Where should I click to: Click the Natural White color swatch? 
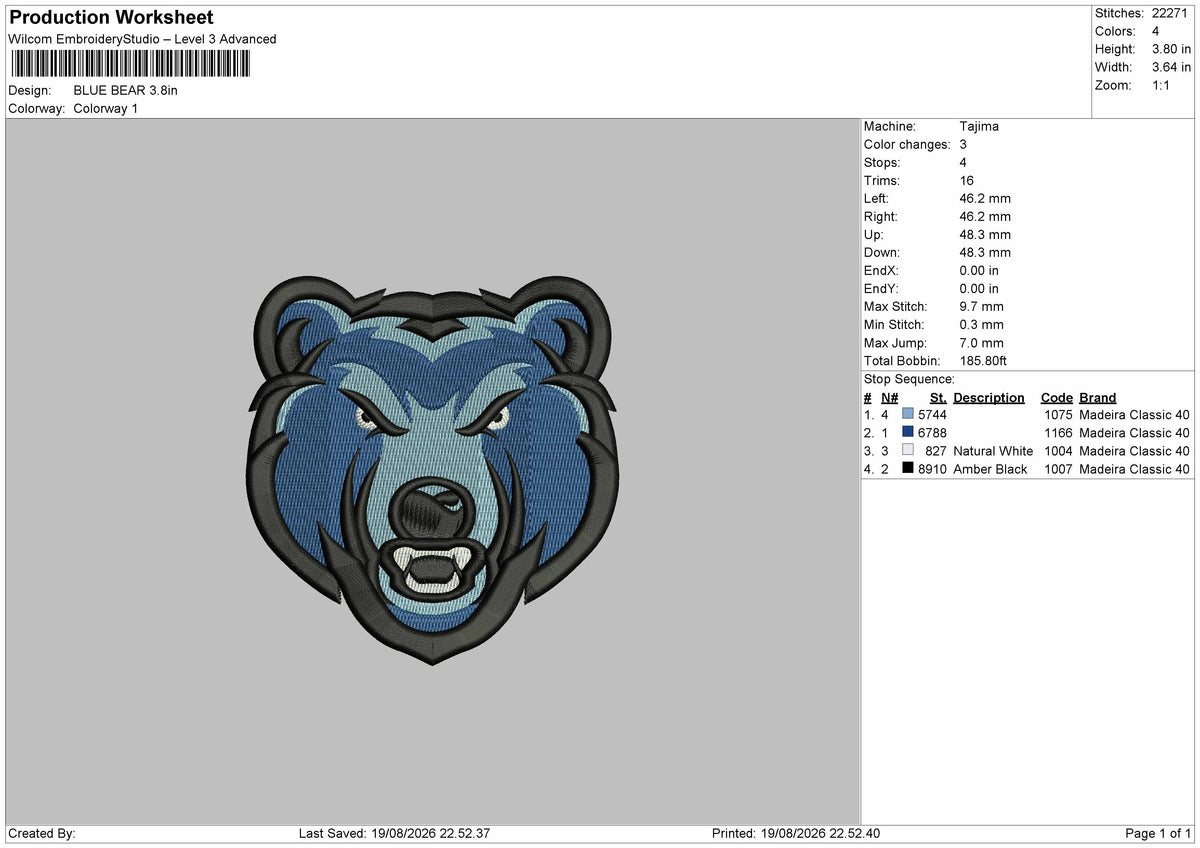pyautogui.click(x=908, y=450)
